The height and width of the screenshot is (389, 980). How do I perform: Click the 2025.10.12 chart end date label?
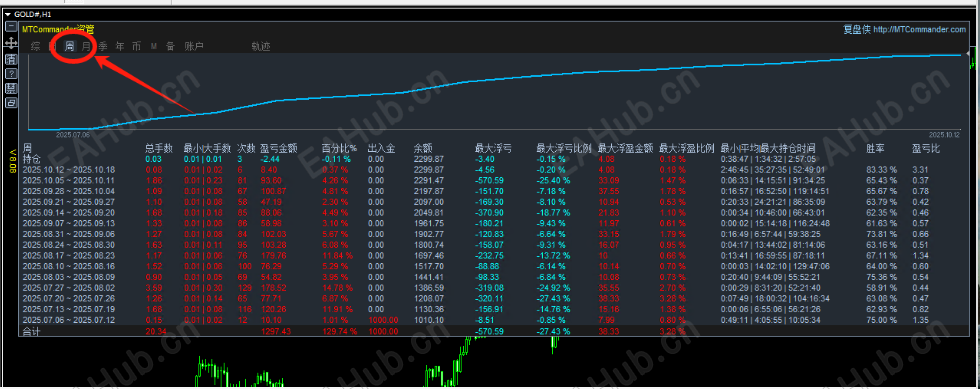(x=943, y=134)
